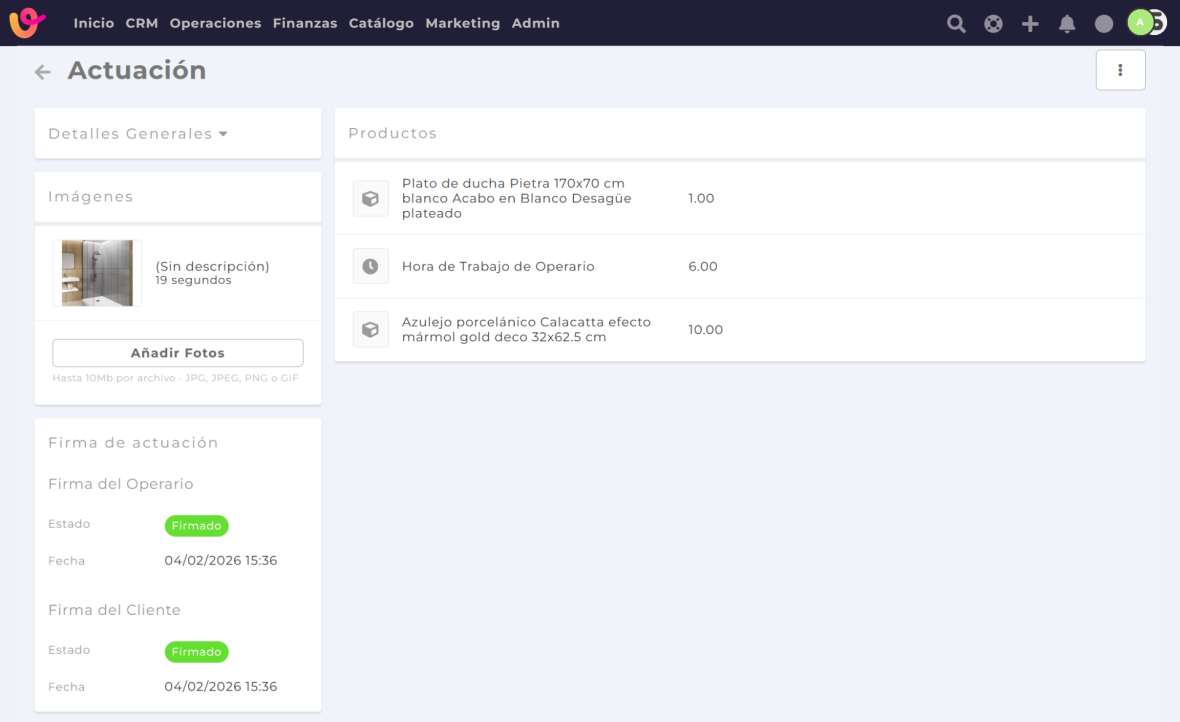Screen dimensions: 1180x722
Task: Open the green user avatar menu
Action: (x=1140, y=22)
